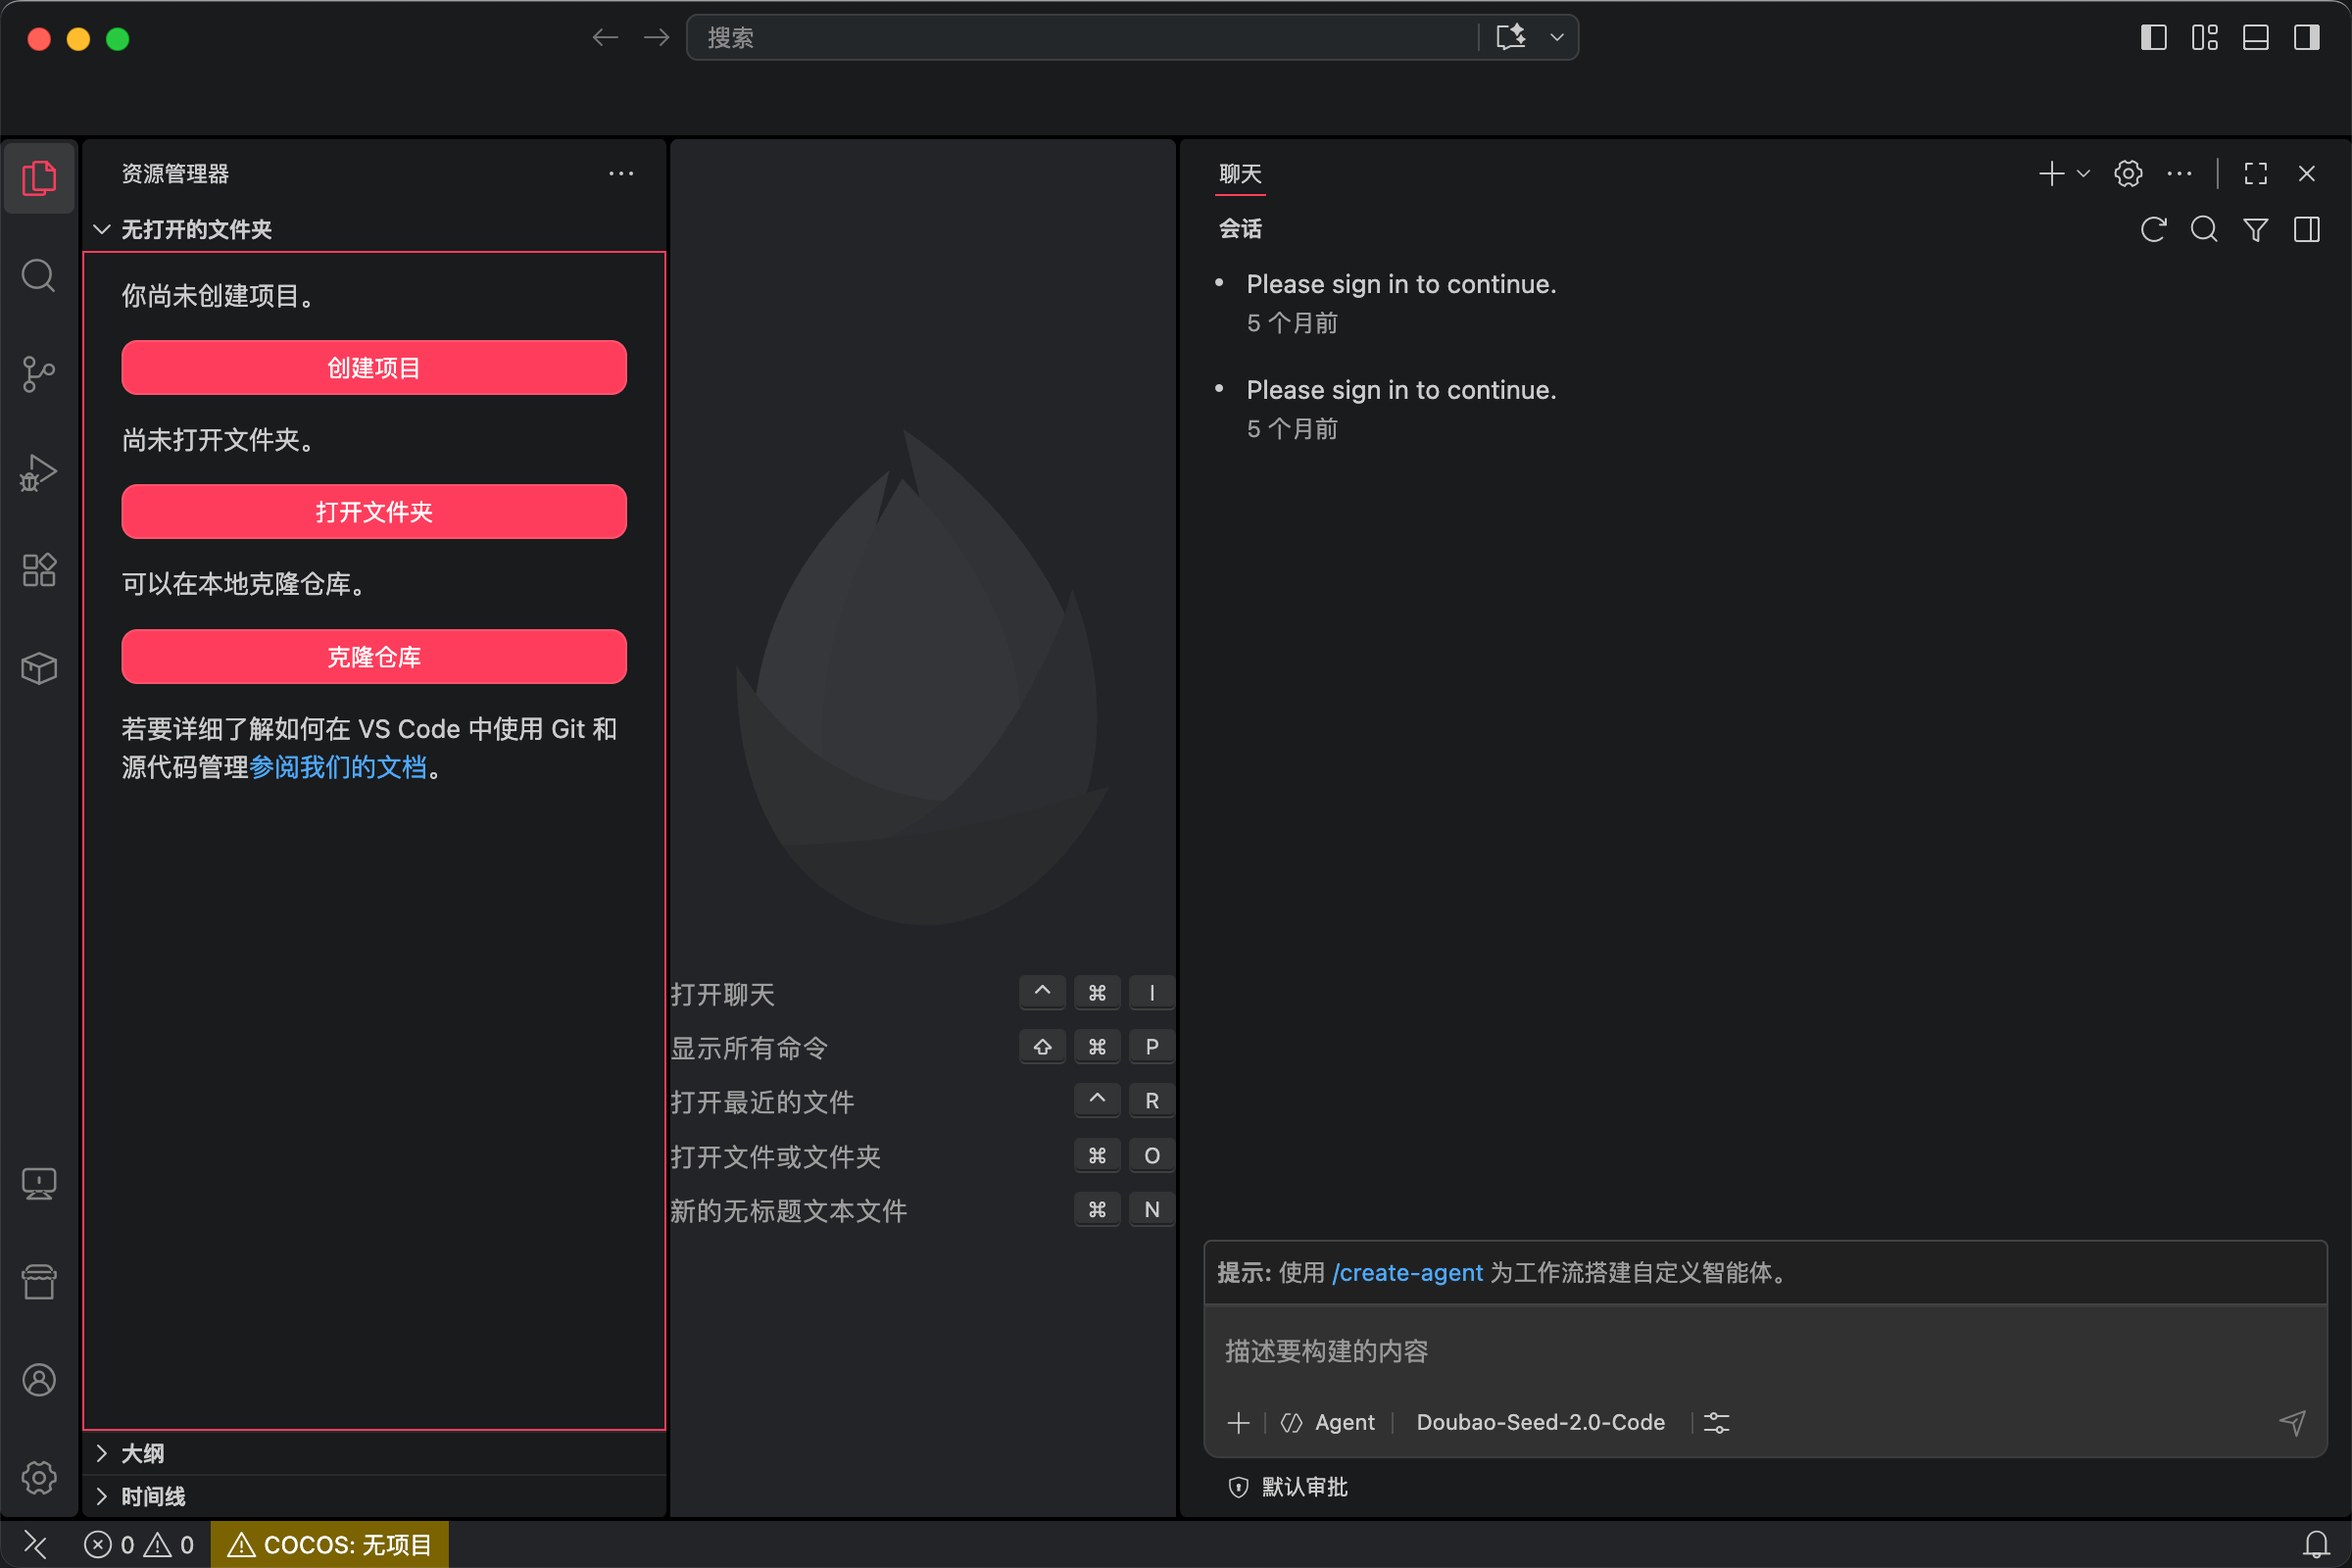Click the send message arrow

[x=2293, y=1422]
